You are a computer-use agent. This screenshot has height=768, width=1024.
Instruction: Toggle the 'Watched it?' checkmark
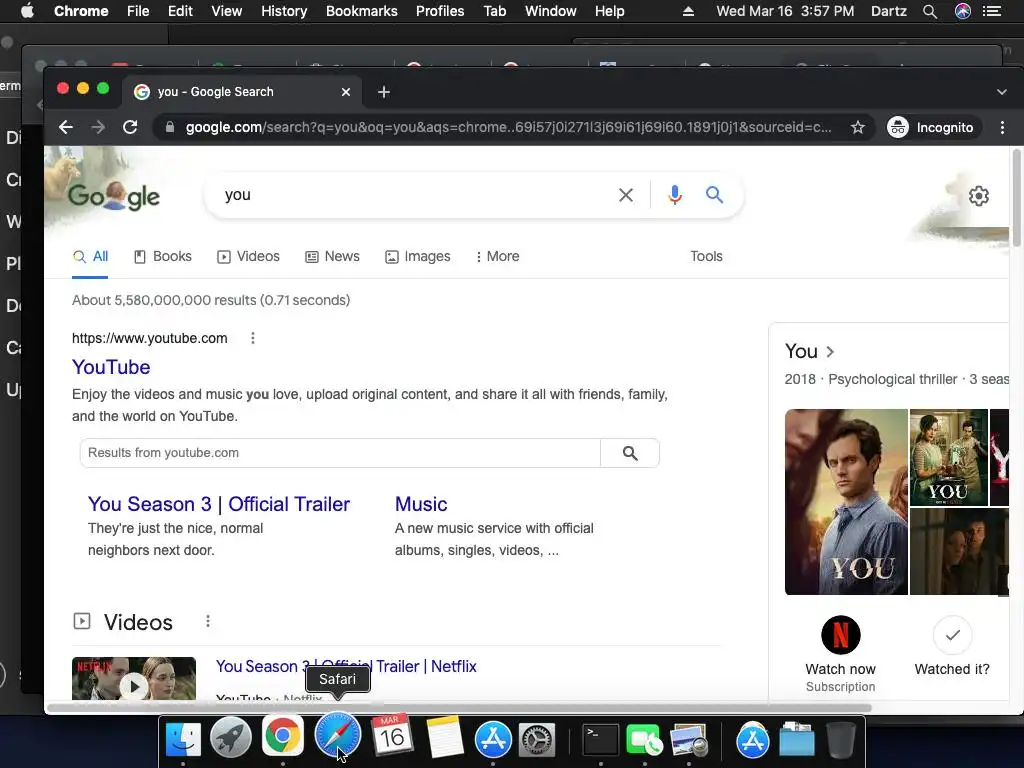(x=952, y=635)
